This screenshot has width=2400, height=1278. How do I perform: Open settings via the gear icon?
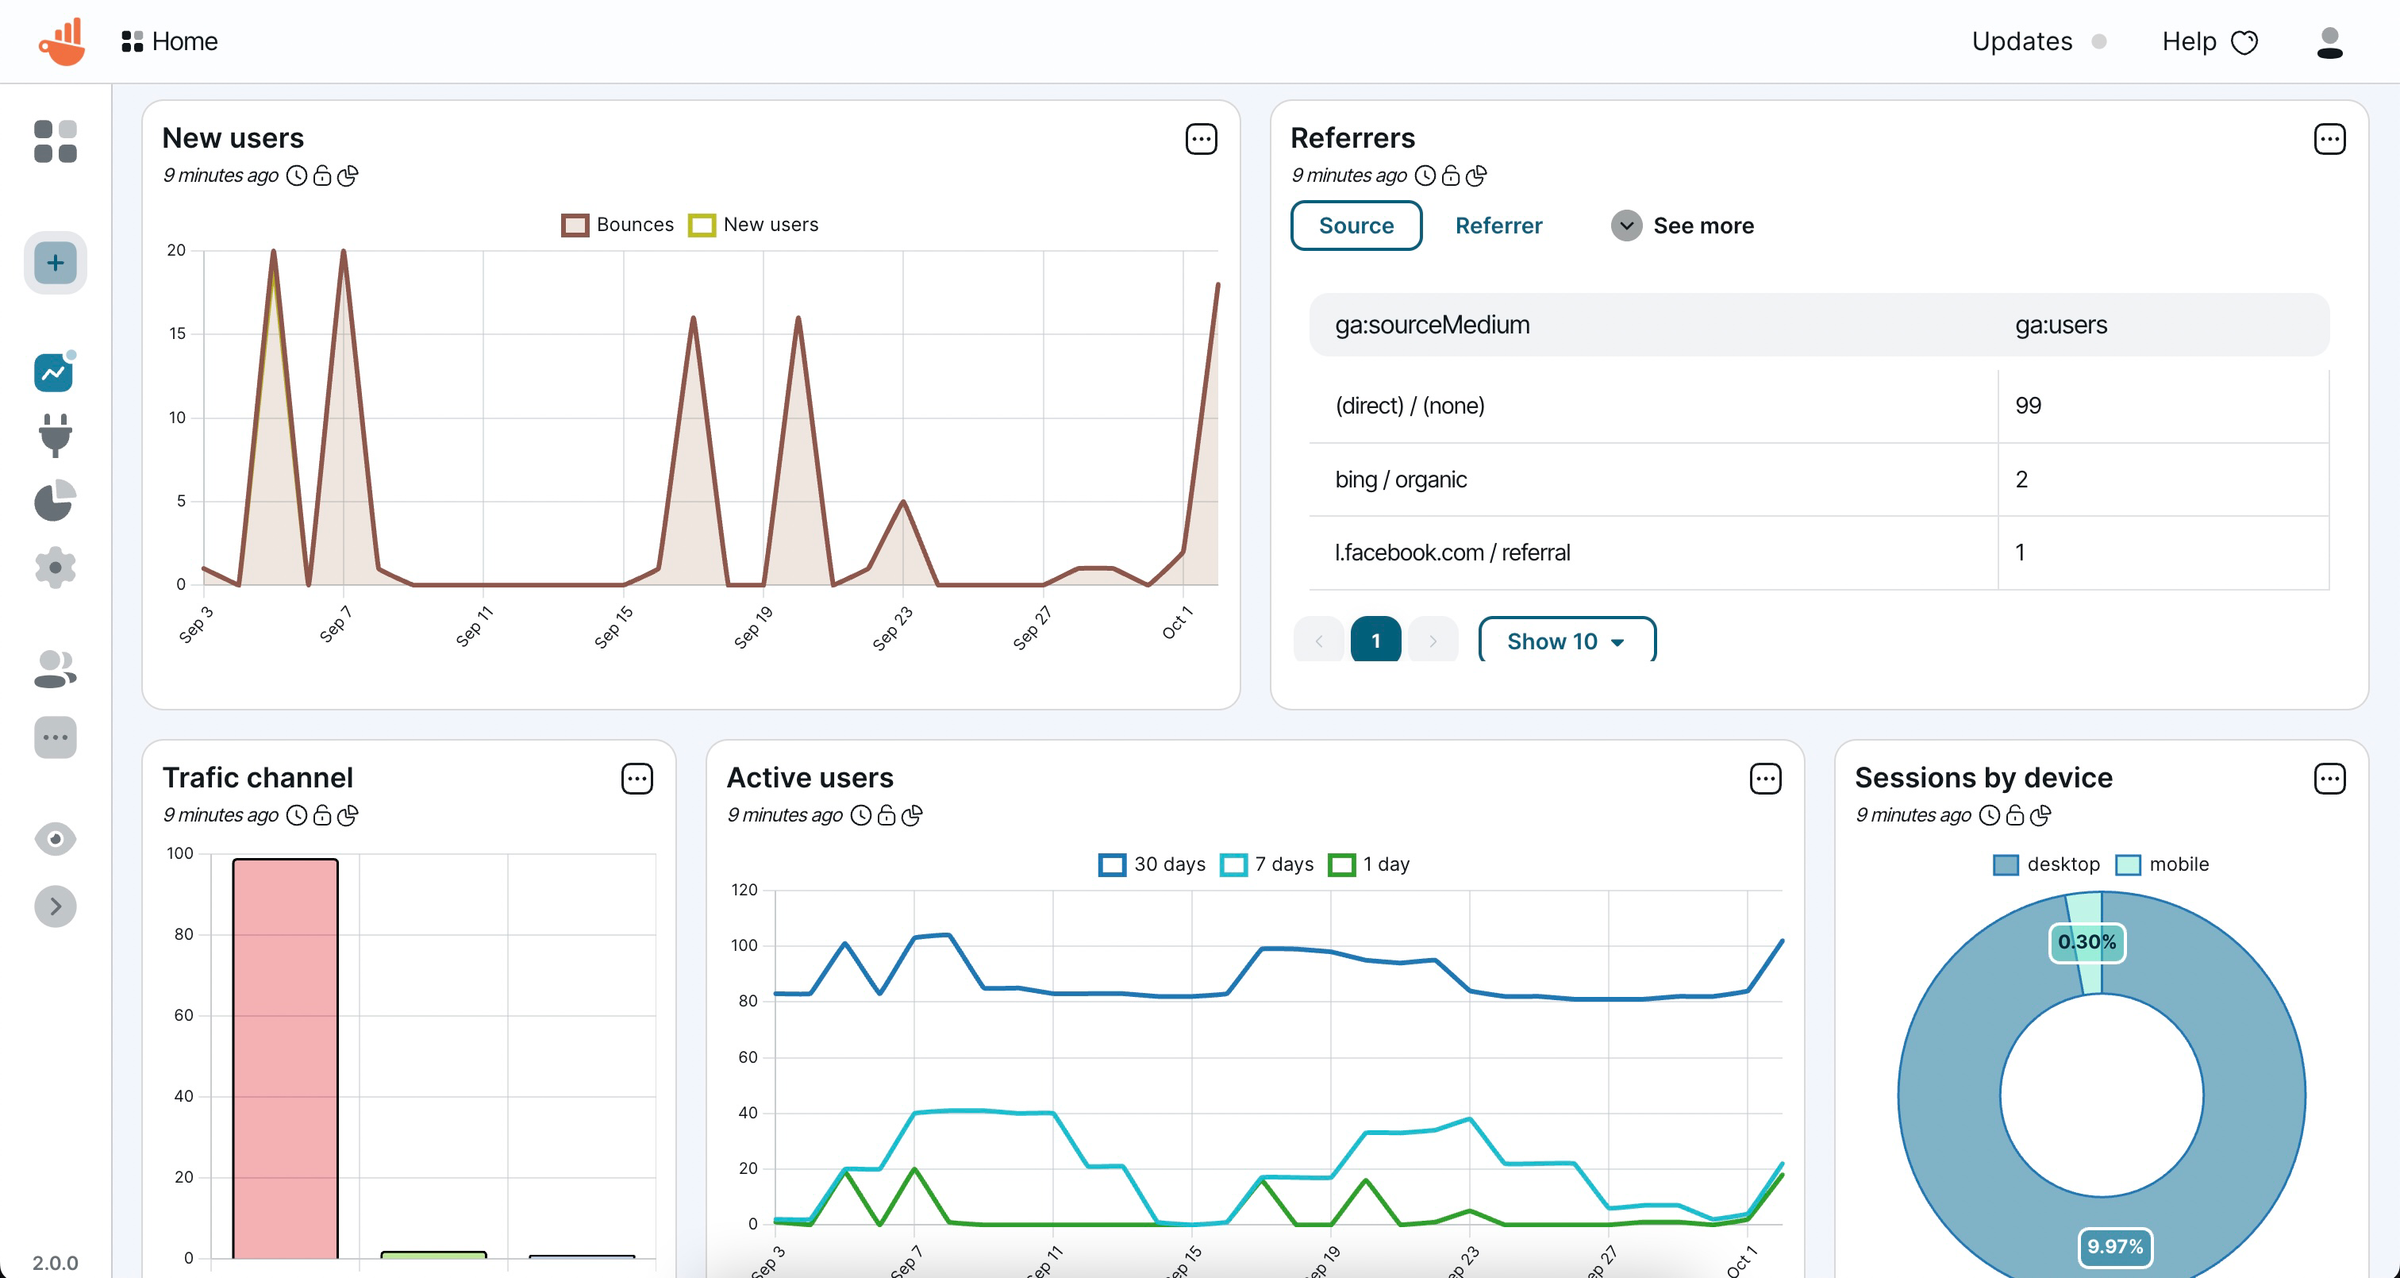point(55,567)
